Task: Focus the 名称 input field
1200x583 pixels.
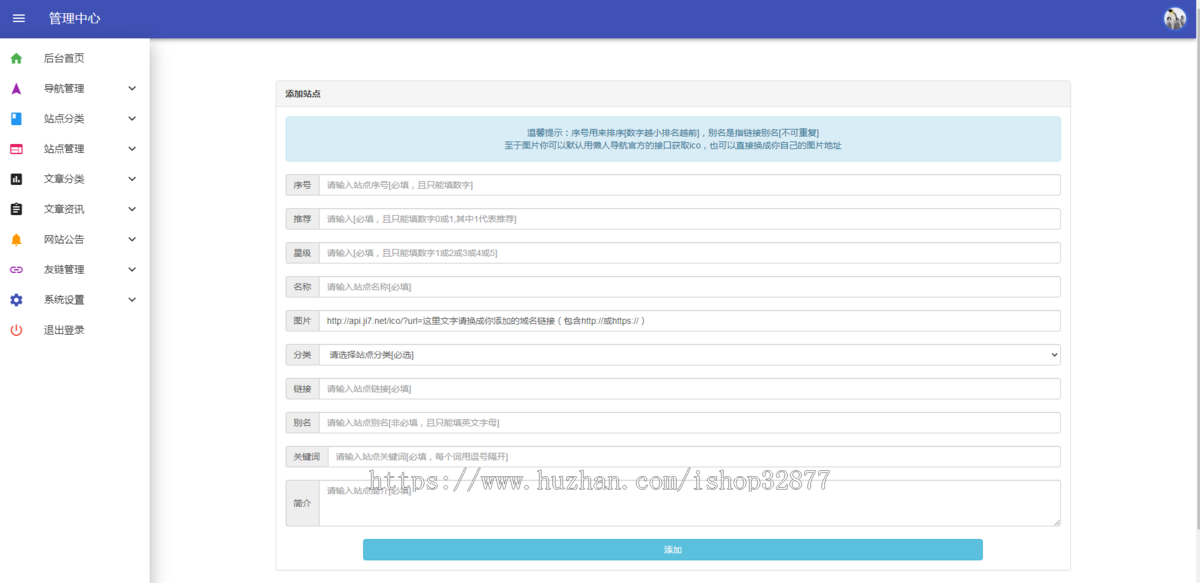Action: click(x=690, y=287)
